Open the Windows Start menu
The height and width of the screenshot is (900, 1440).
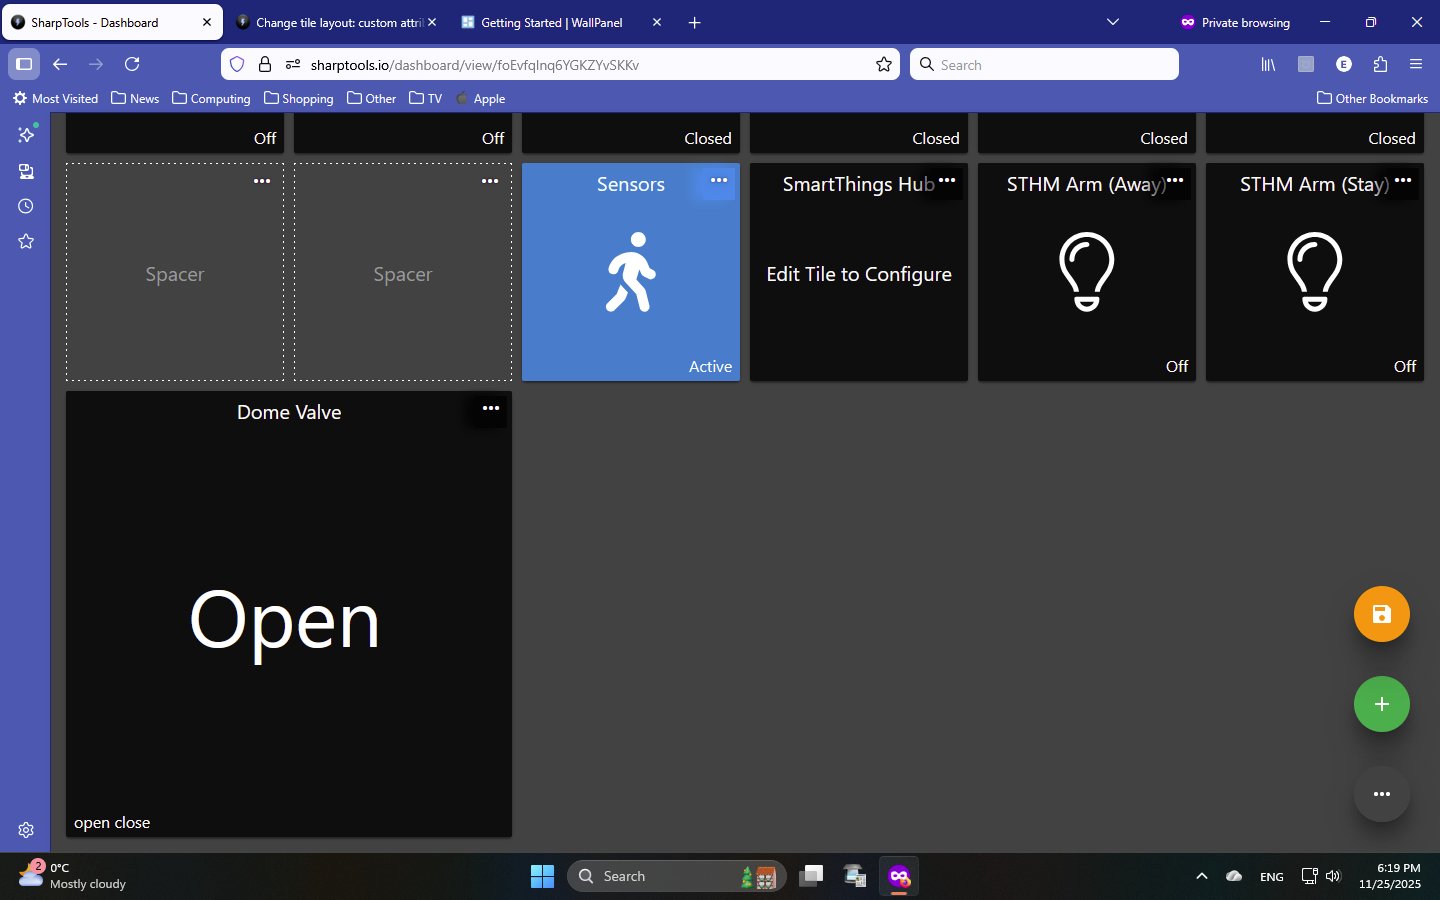(x=542, y=876)
